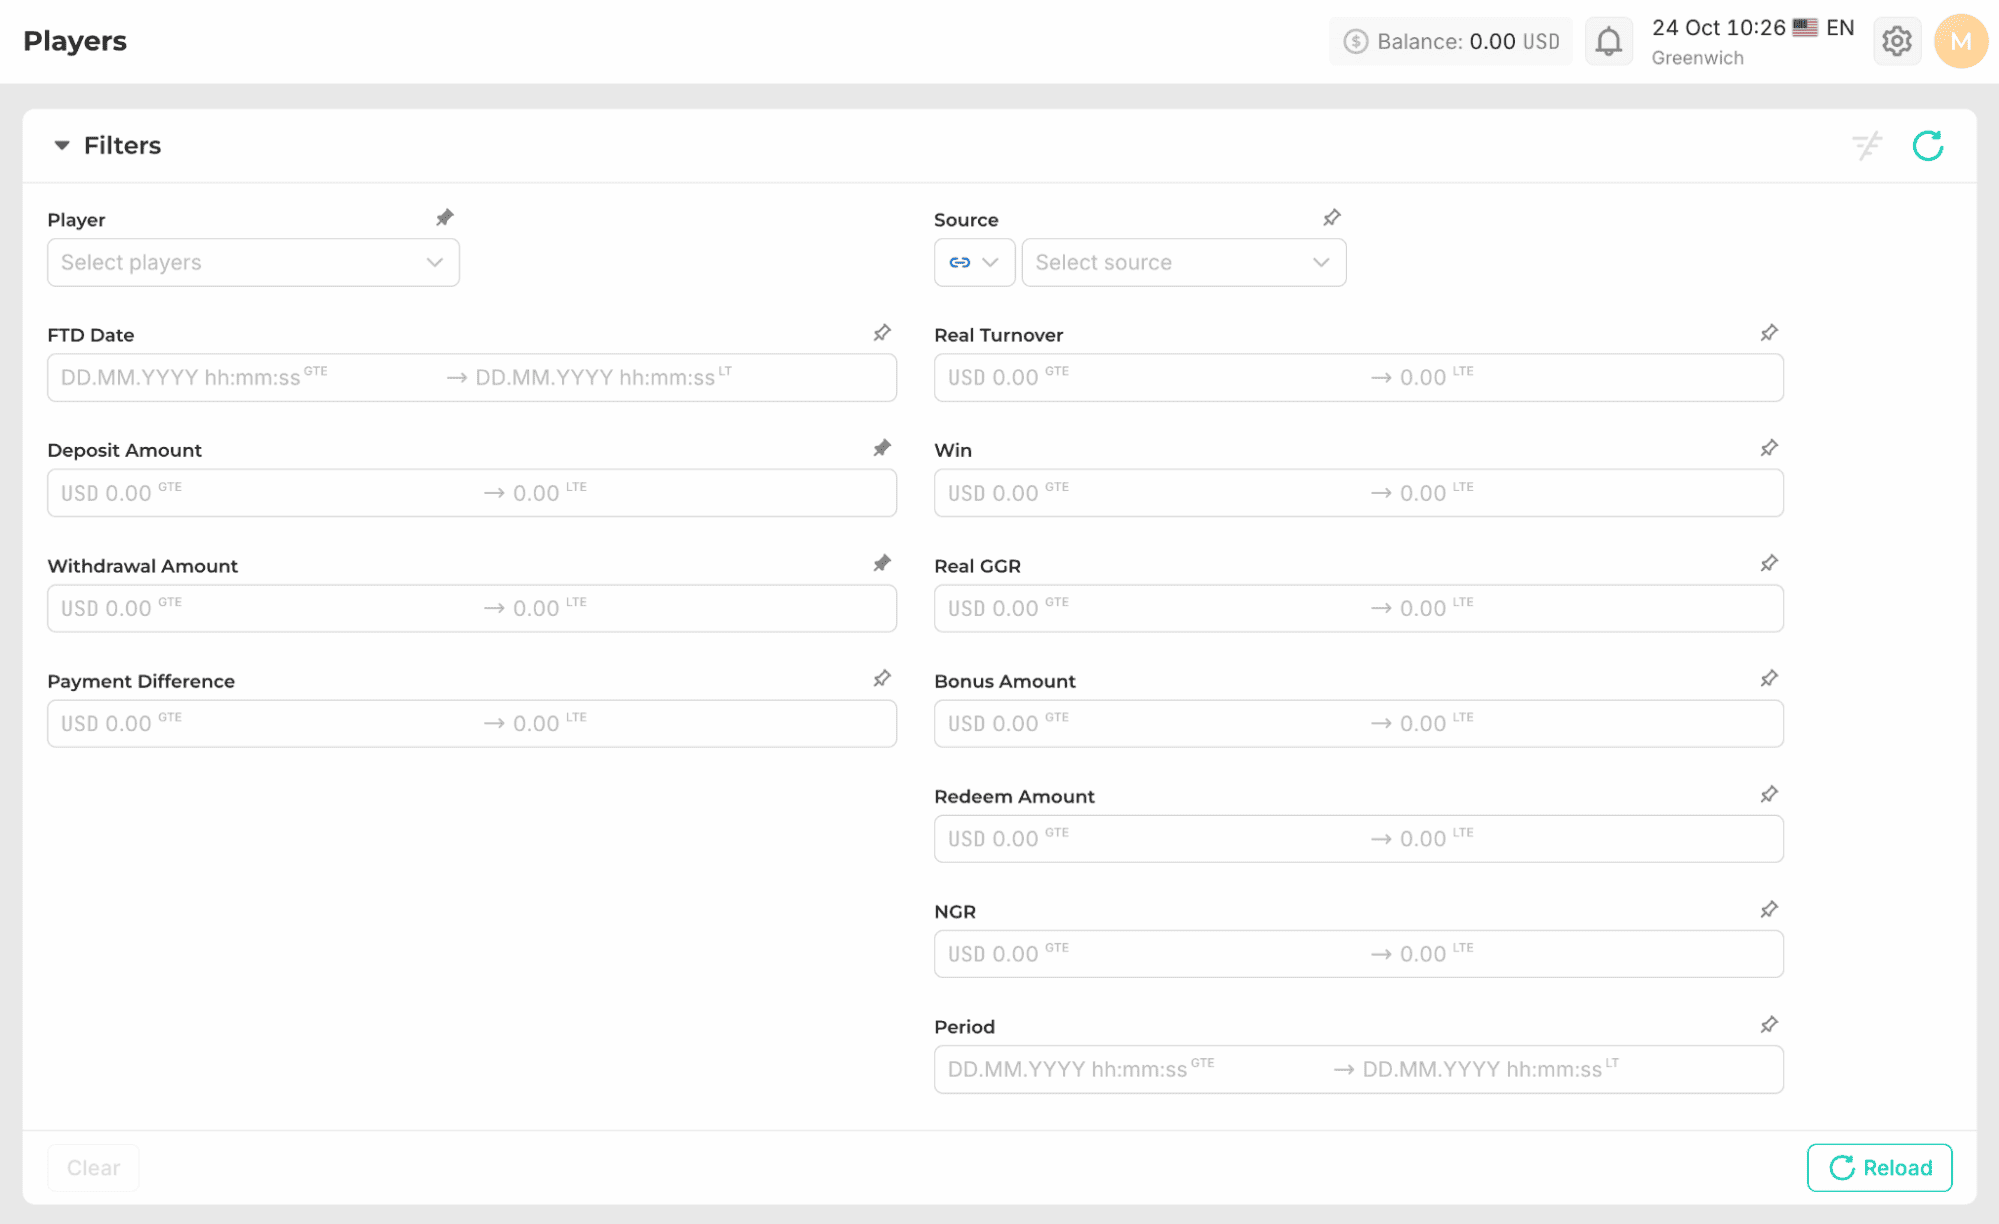Unpin the Deposit Amount filter
Image resolution: width=1999 pixels, height=1224 pixels.
881,448
